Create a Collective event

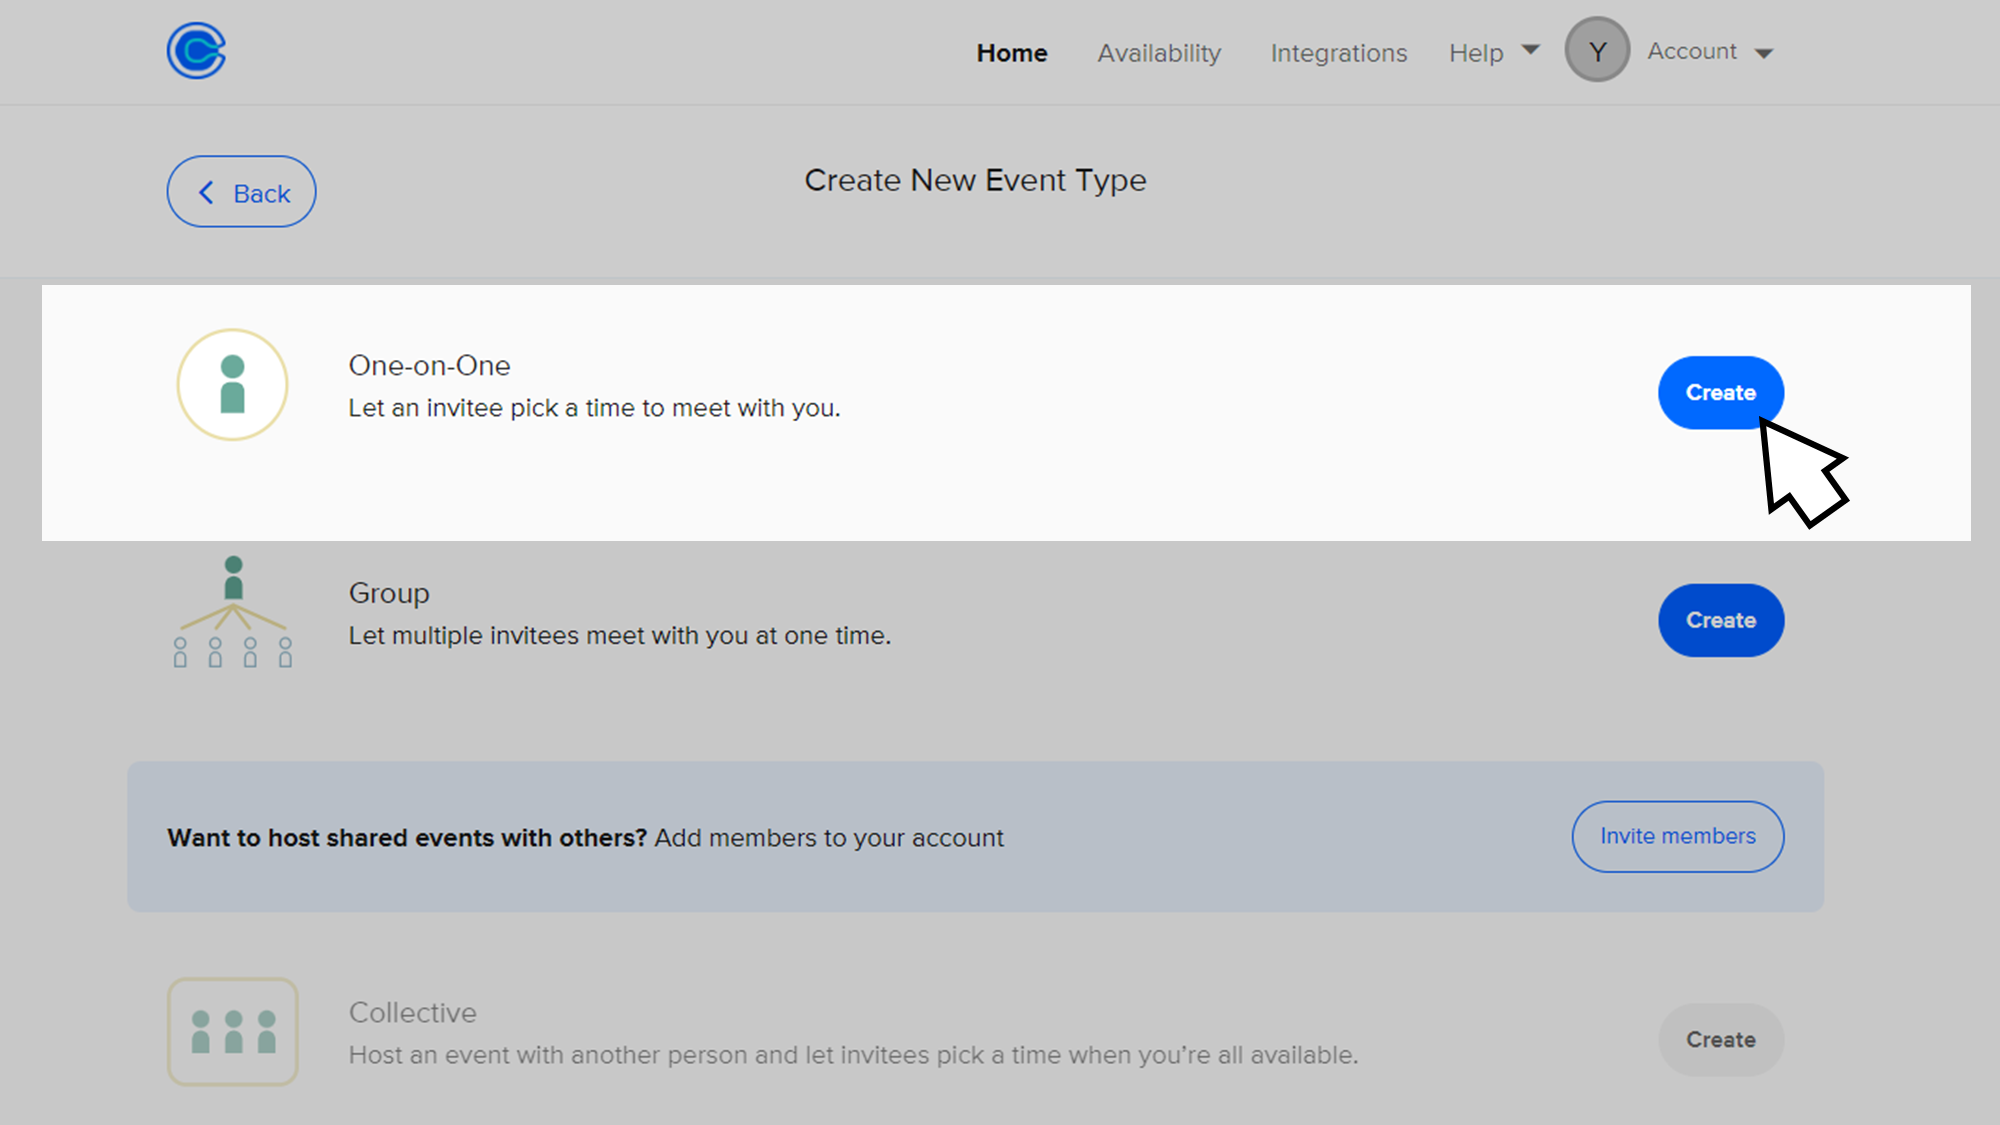pos(1721,1040)
